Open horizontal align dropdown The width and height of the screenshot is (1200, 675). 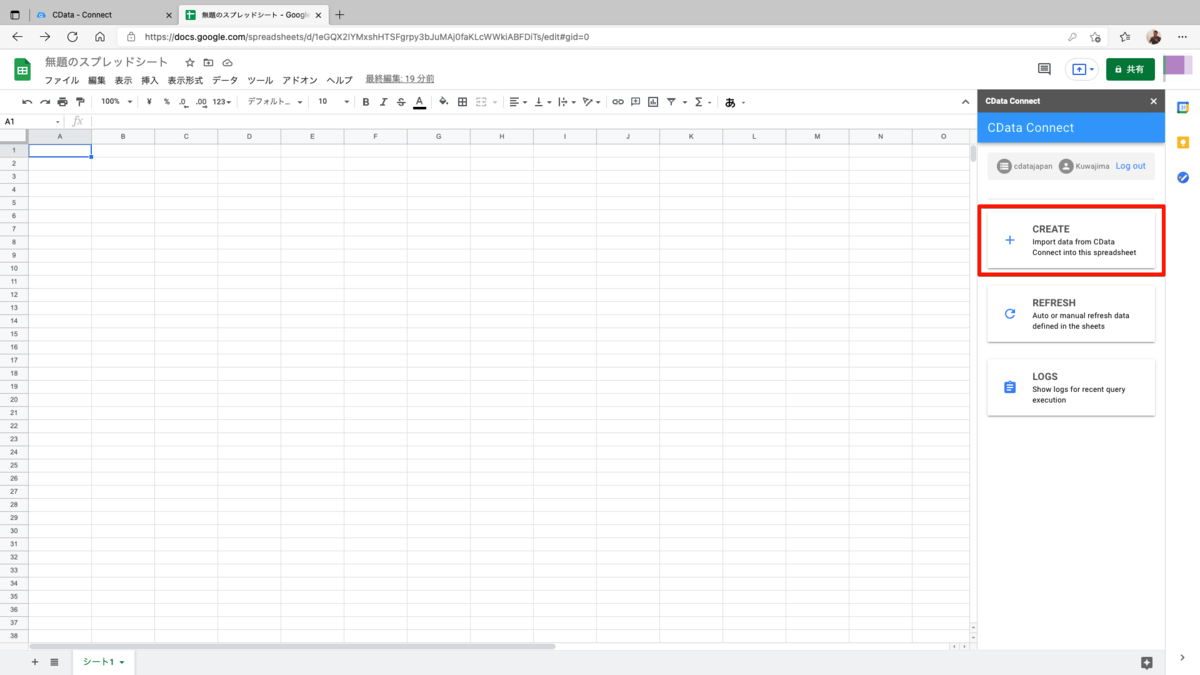click(x=517, y=102)
